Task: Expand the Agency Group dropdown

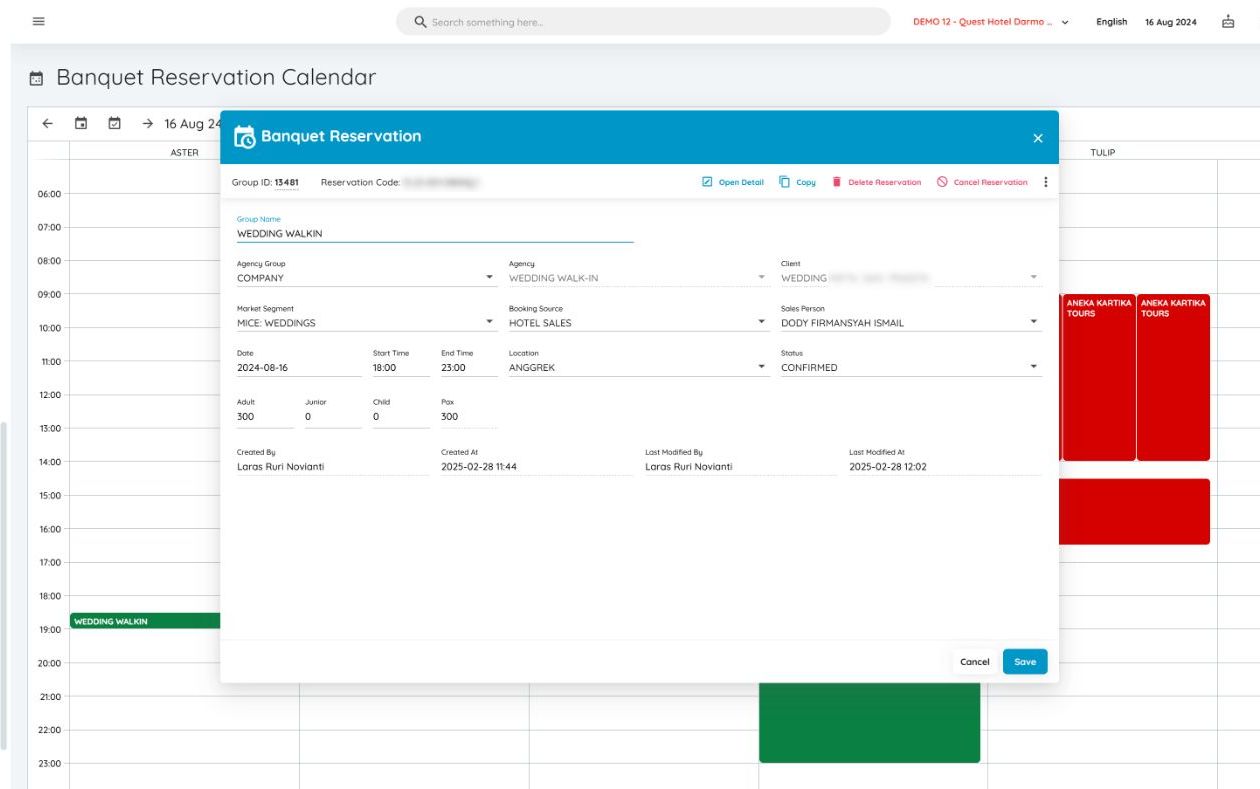Action: 489,278
